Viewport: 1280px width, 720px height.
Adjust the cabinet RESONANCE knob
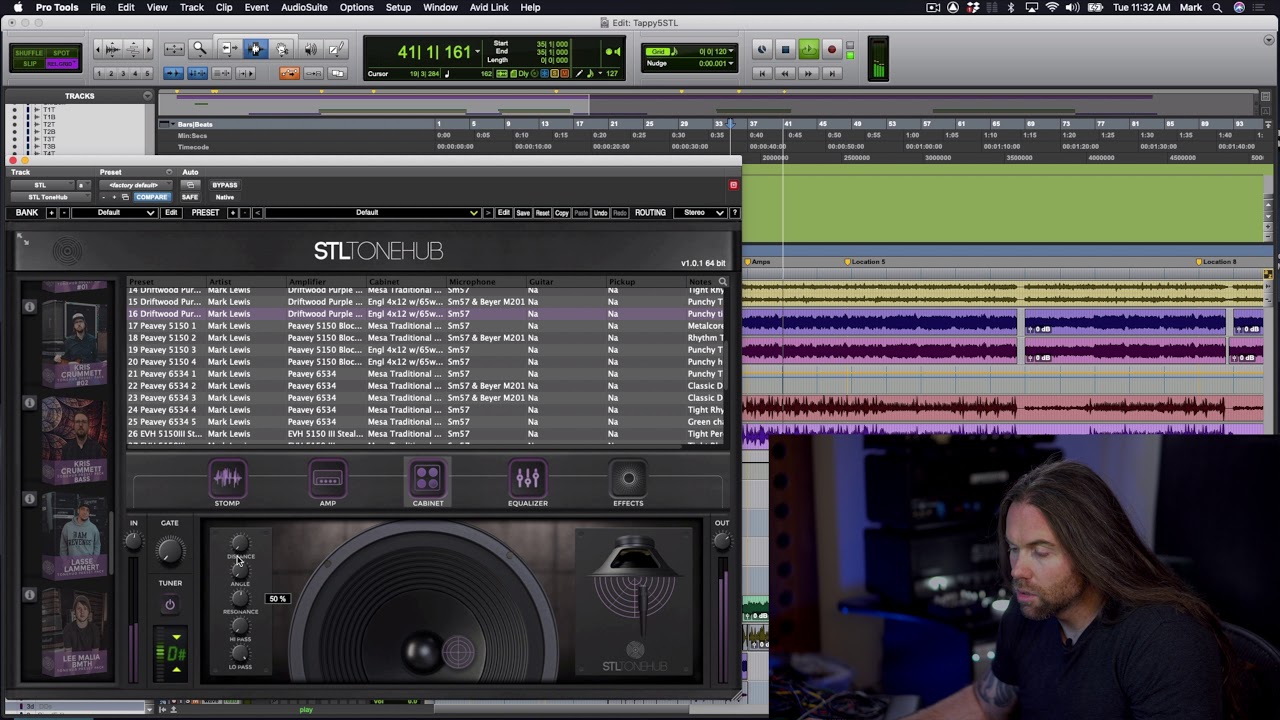(x=240, y=599)
